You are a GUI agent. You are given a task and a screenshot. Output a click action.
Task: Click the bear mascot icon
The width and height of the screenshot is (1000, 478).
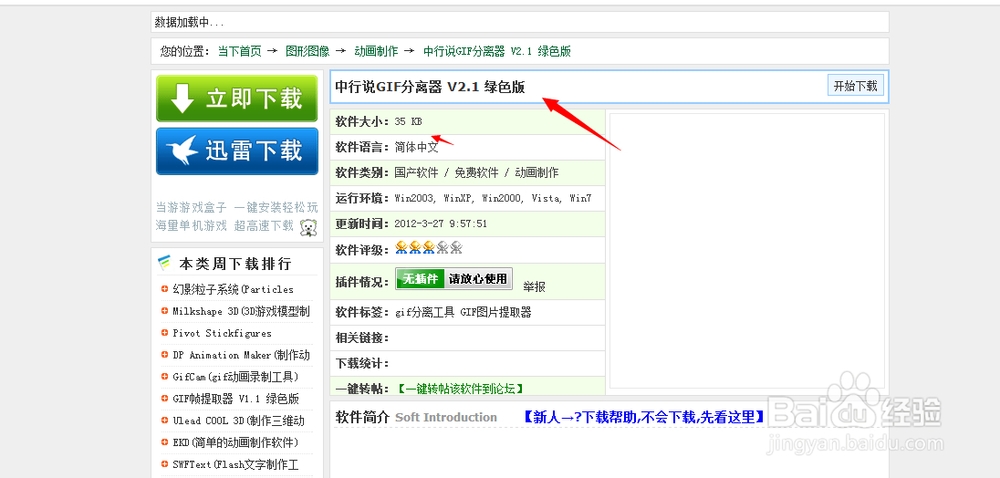coord(309,228)
